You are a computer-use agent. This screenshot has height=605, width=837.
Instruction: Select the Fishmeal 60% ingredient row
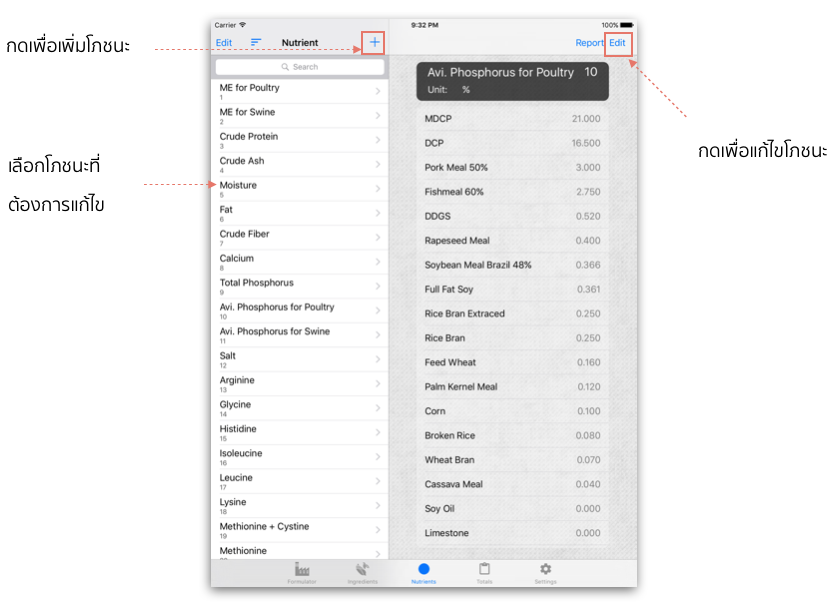coord(512,192)
